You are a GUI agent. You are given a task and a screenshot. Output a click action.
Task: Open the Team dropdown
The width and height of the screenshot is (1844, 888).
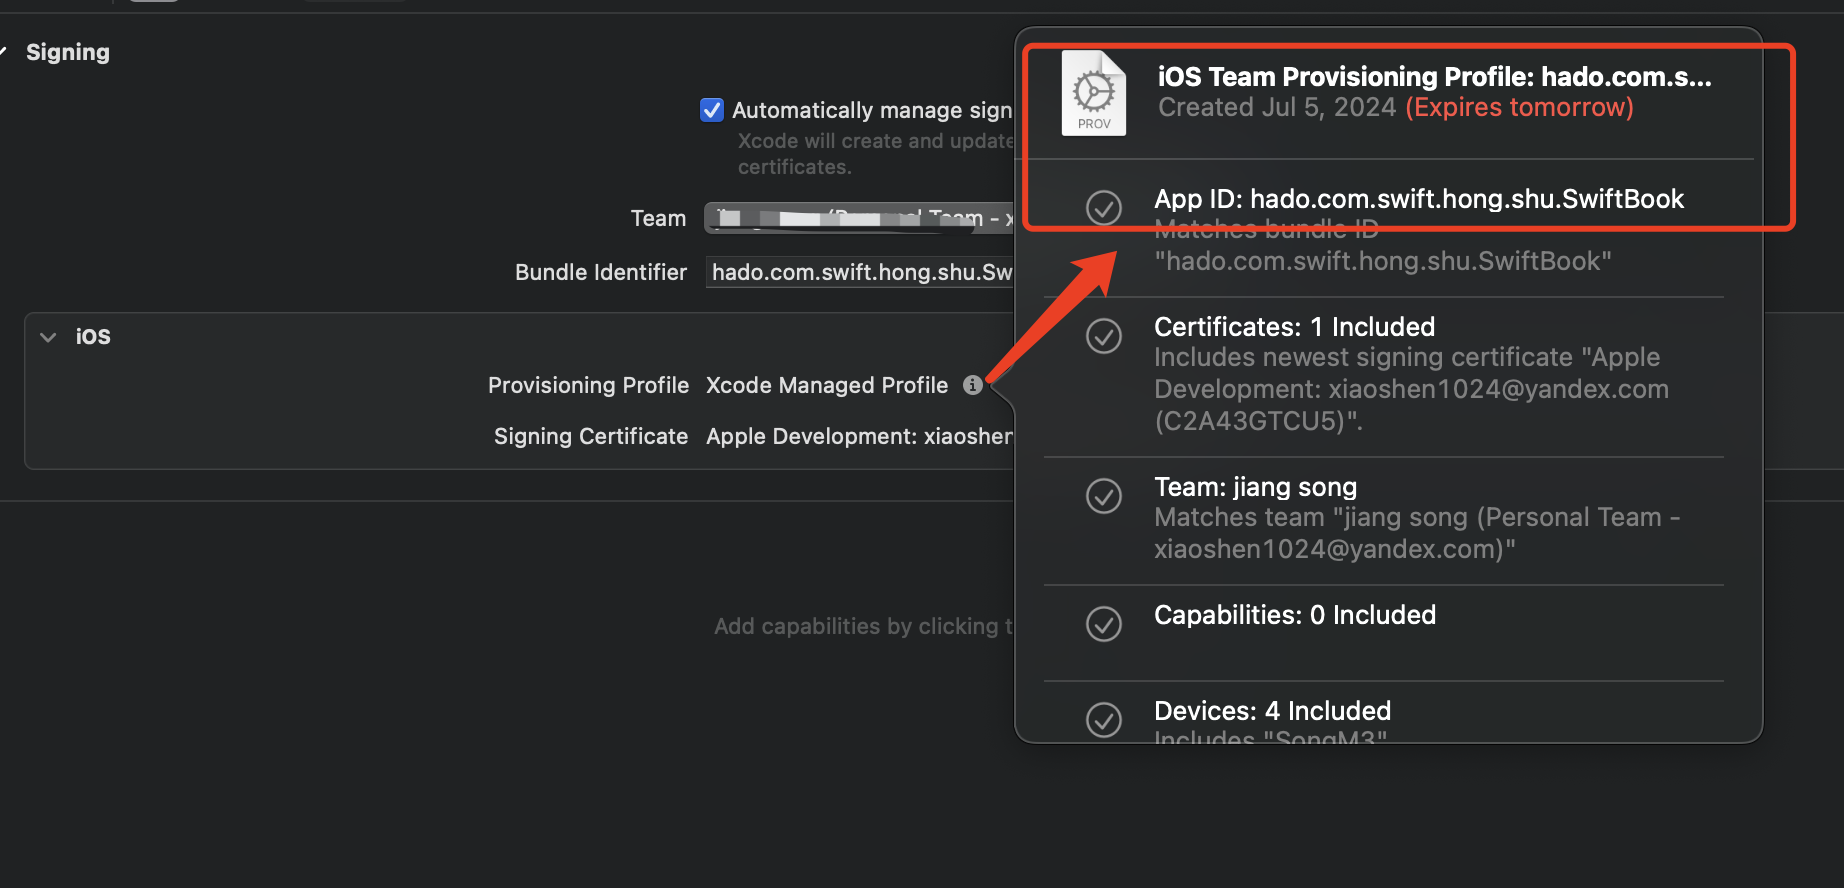[x=859, y=218]
